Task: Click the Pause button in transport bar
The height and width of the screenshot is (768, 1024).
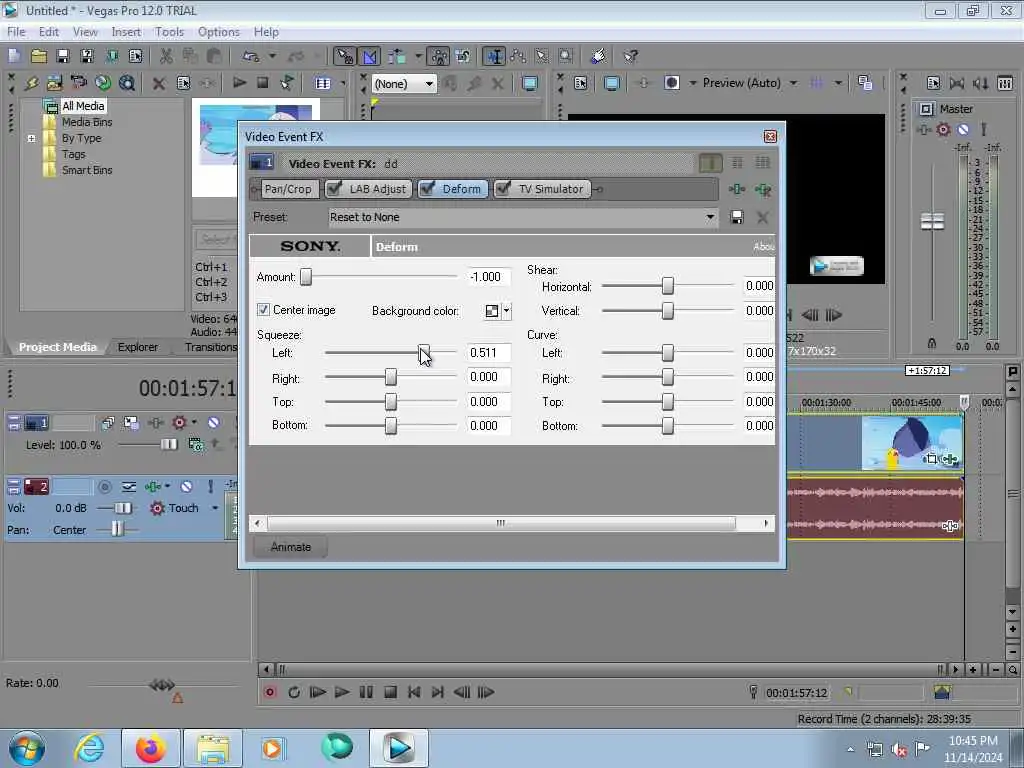Action: pos(366,692)
